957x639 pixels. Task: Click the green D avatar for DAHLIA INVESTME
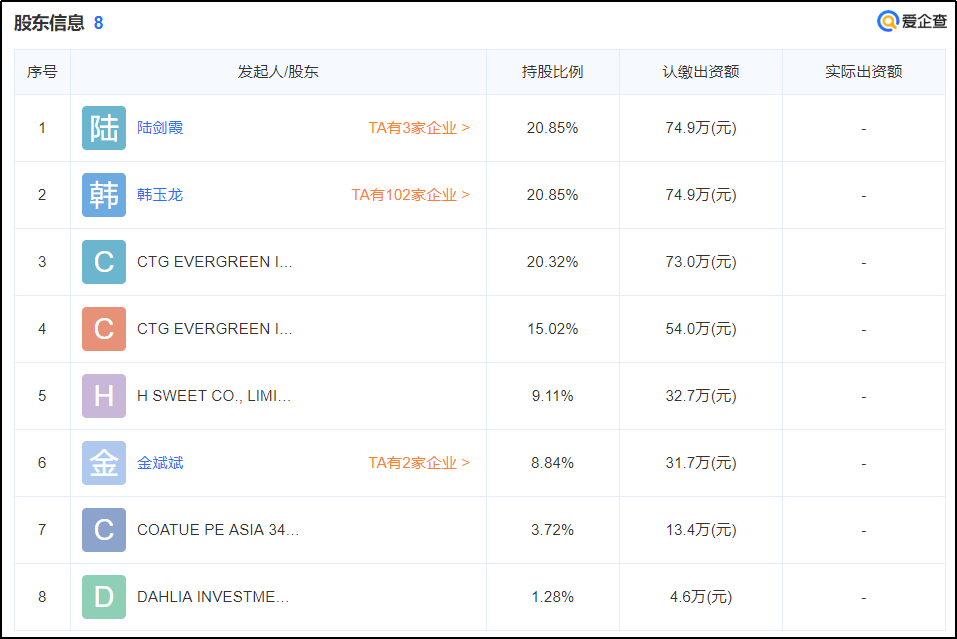[x=104, y=597]
